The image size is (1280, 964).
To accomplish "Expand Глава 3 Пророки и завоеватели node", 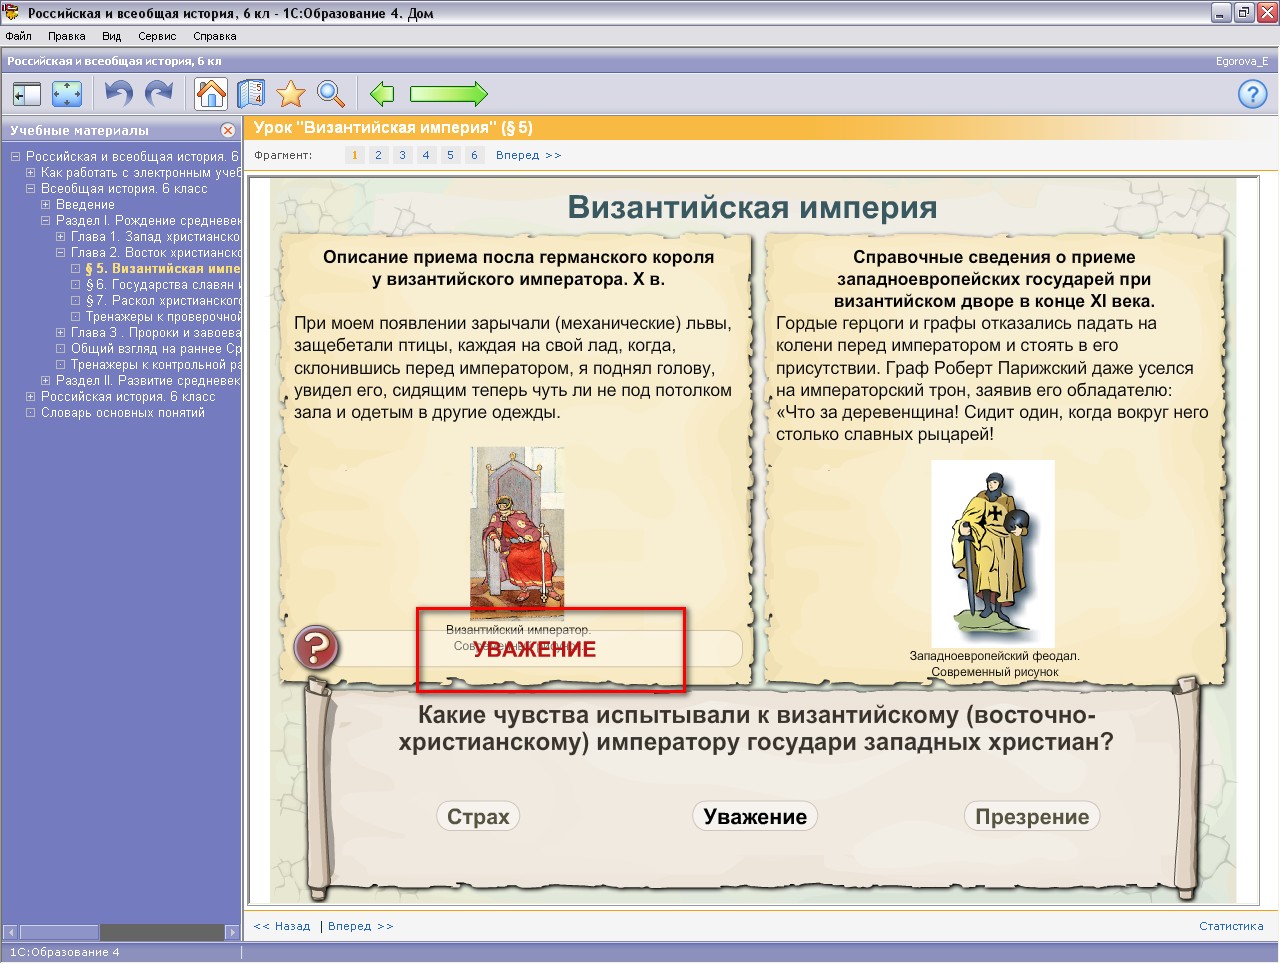I will 60,333.
